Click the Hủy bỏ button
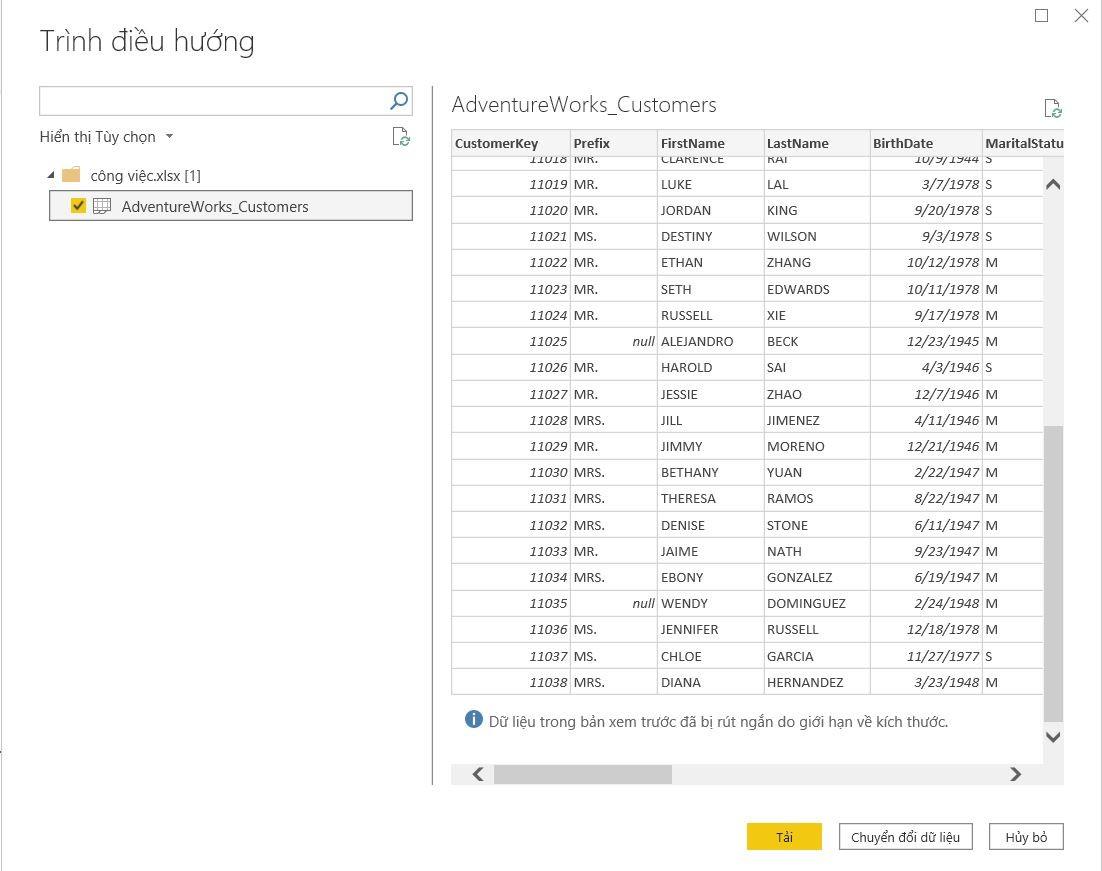Screen dimensions: 1102x871 [1026, 837]
